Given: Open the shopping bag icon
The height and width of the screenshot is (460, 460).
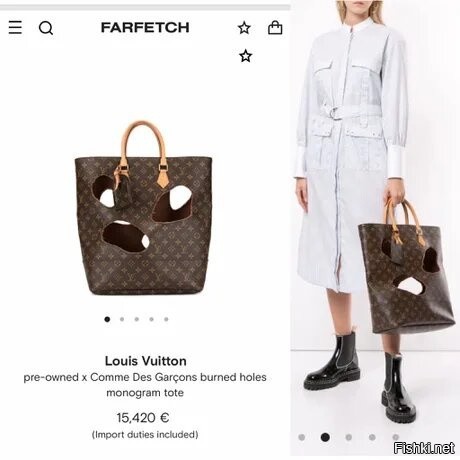Looking at the screenshot, I should pos(275,28).
